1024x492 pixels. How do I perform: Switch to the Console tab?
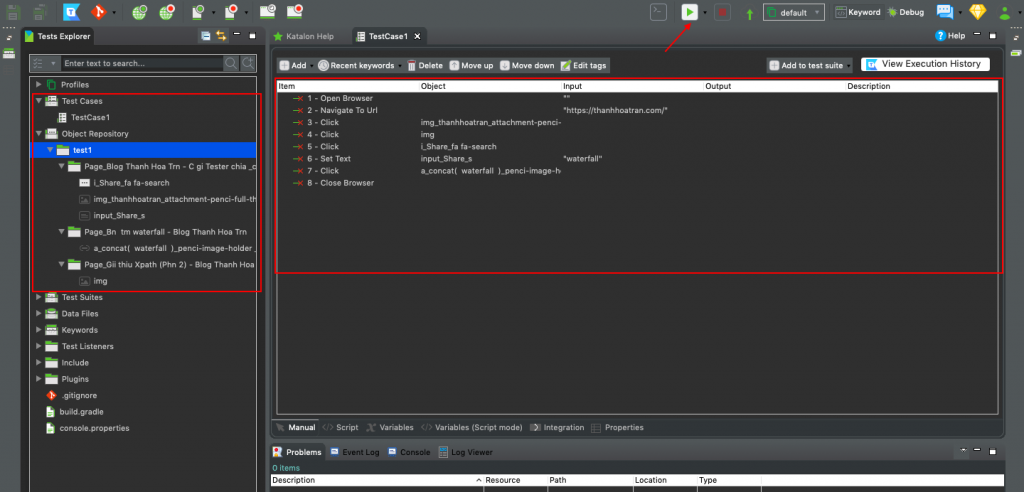coord(409,452)
